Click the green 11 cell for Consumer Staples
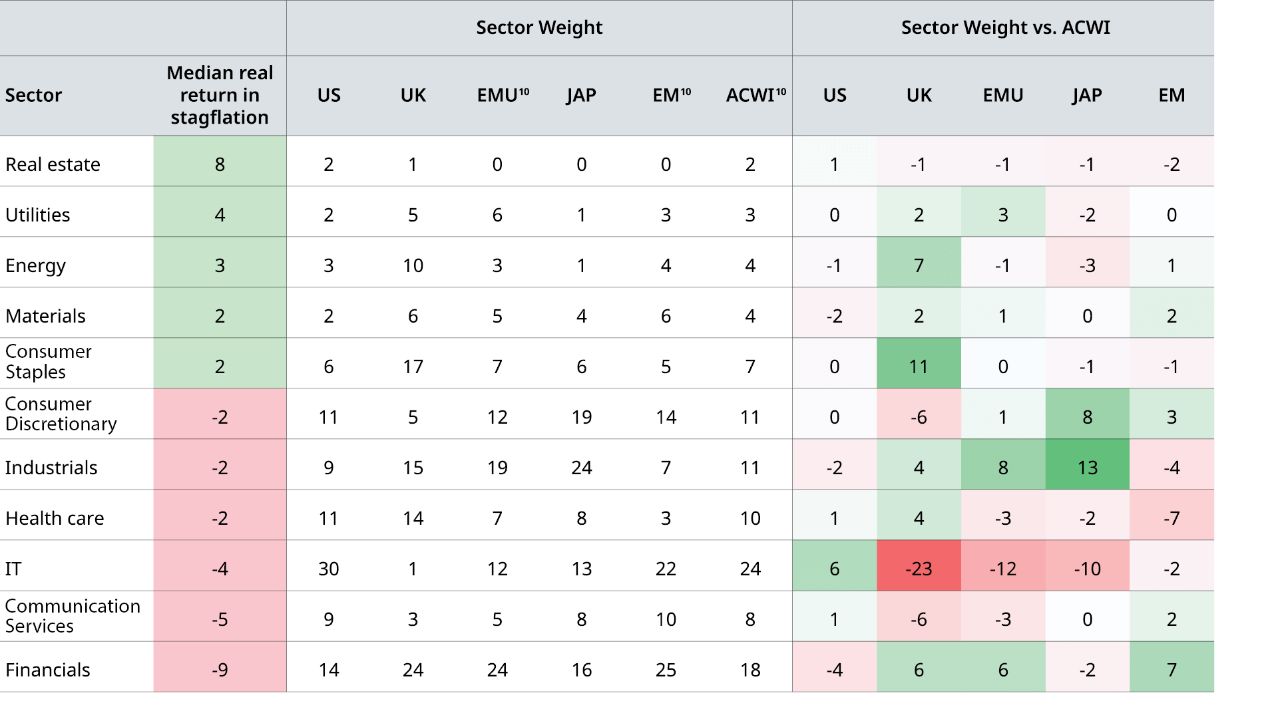The image size is (1280, 723). (919, 366)
